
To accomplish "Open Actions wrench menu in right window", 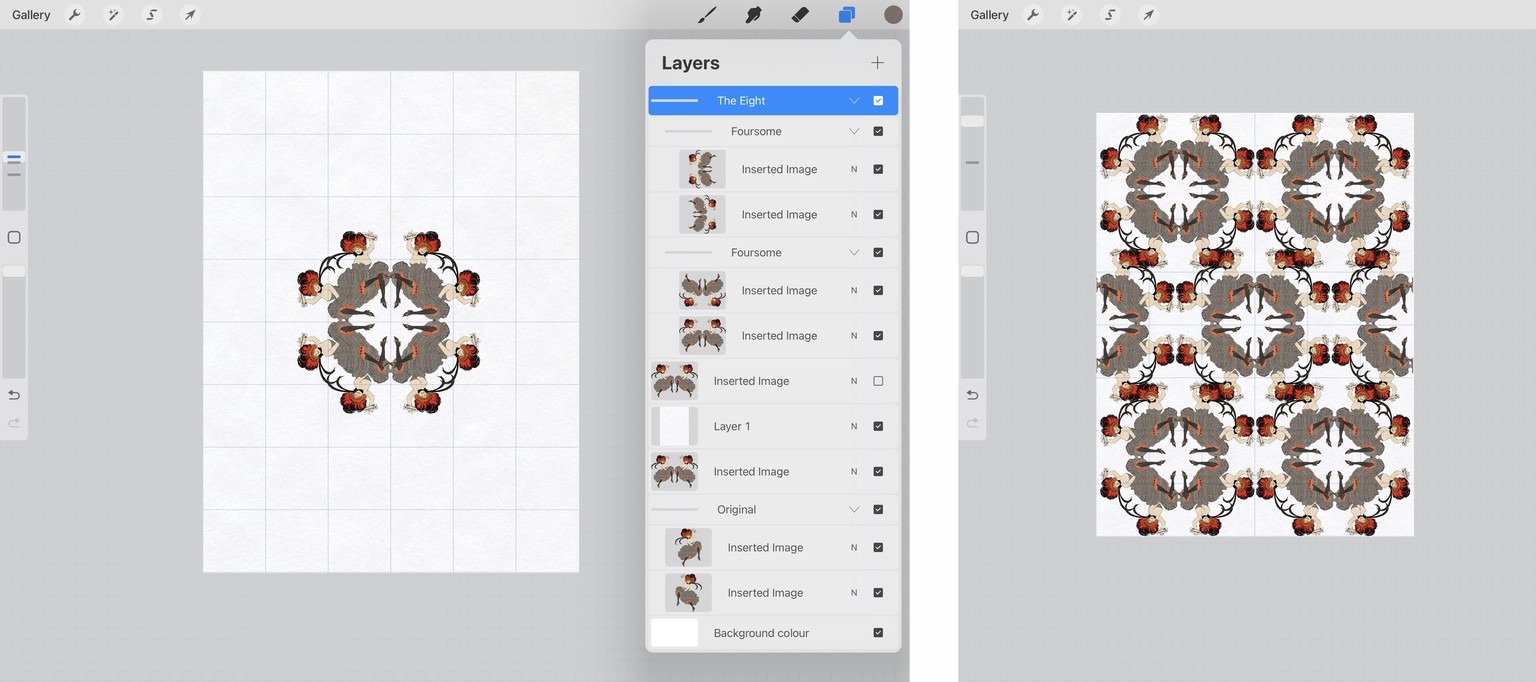I will point(1033,15).
